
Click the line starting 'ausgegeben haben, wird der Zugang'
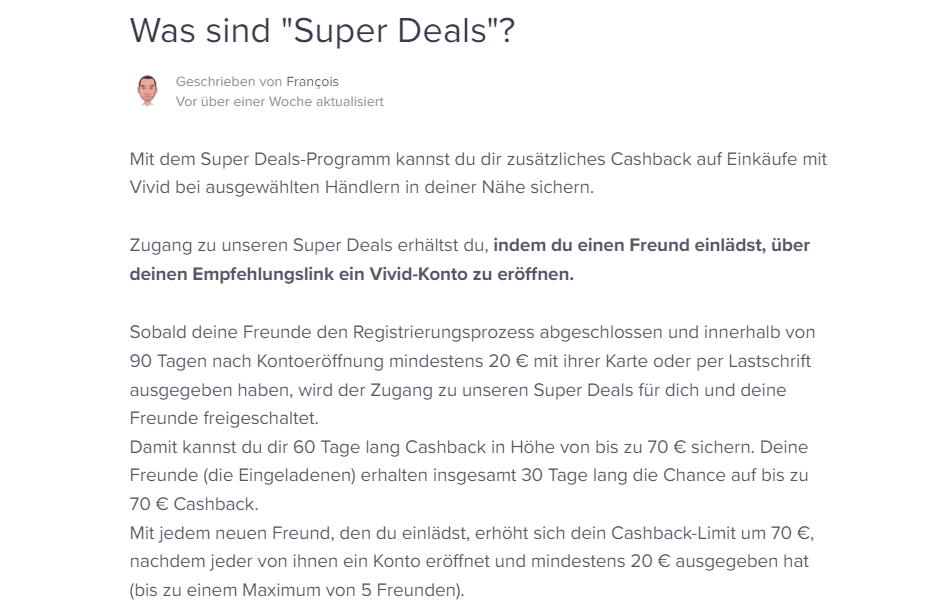[x=458, y=390]
